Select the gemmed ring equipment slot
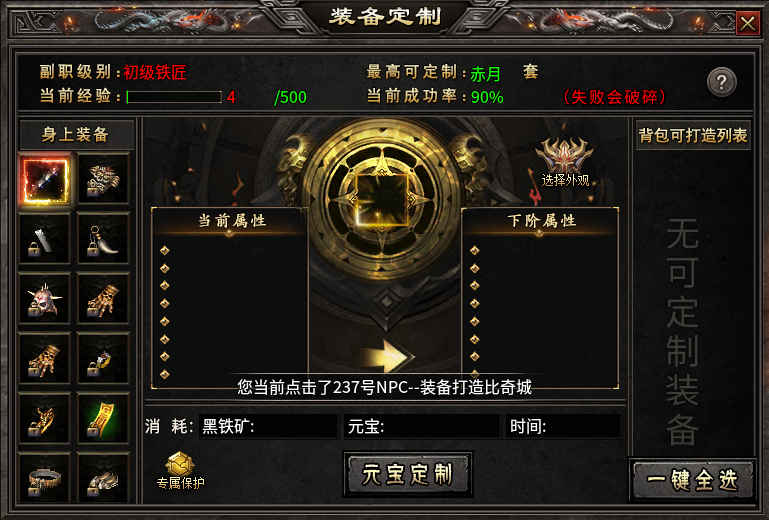 [x=103, y=358]
